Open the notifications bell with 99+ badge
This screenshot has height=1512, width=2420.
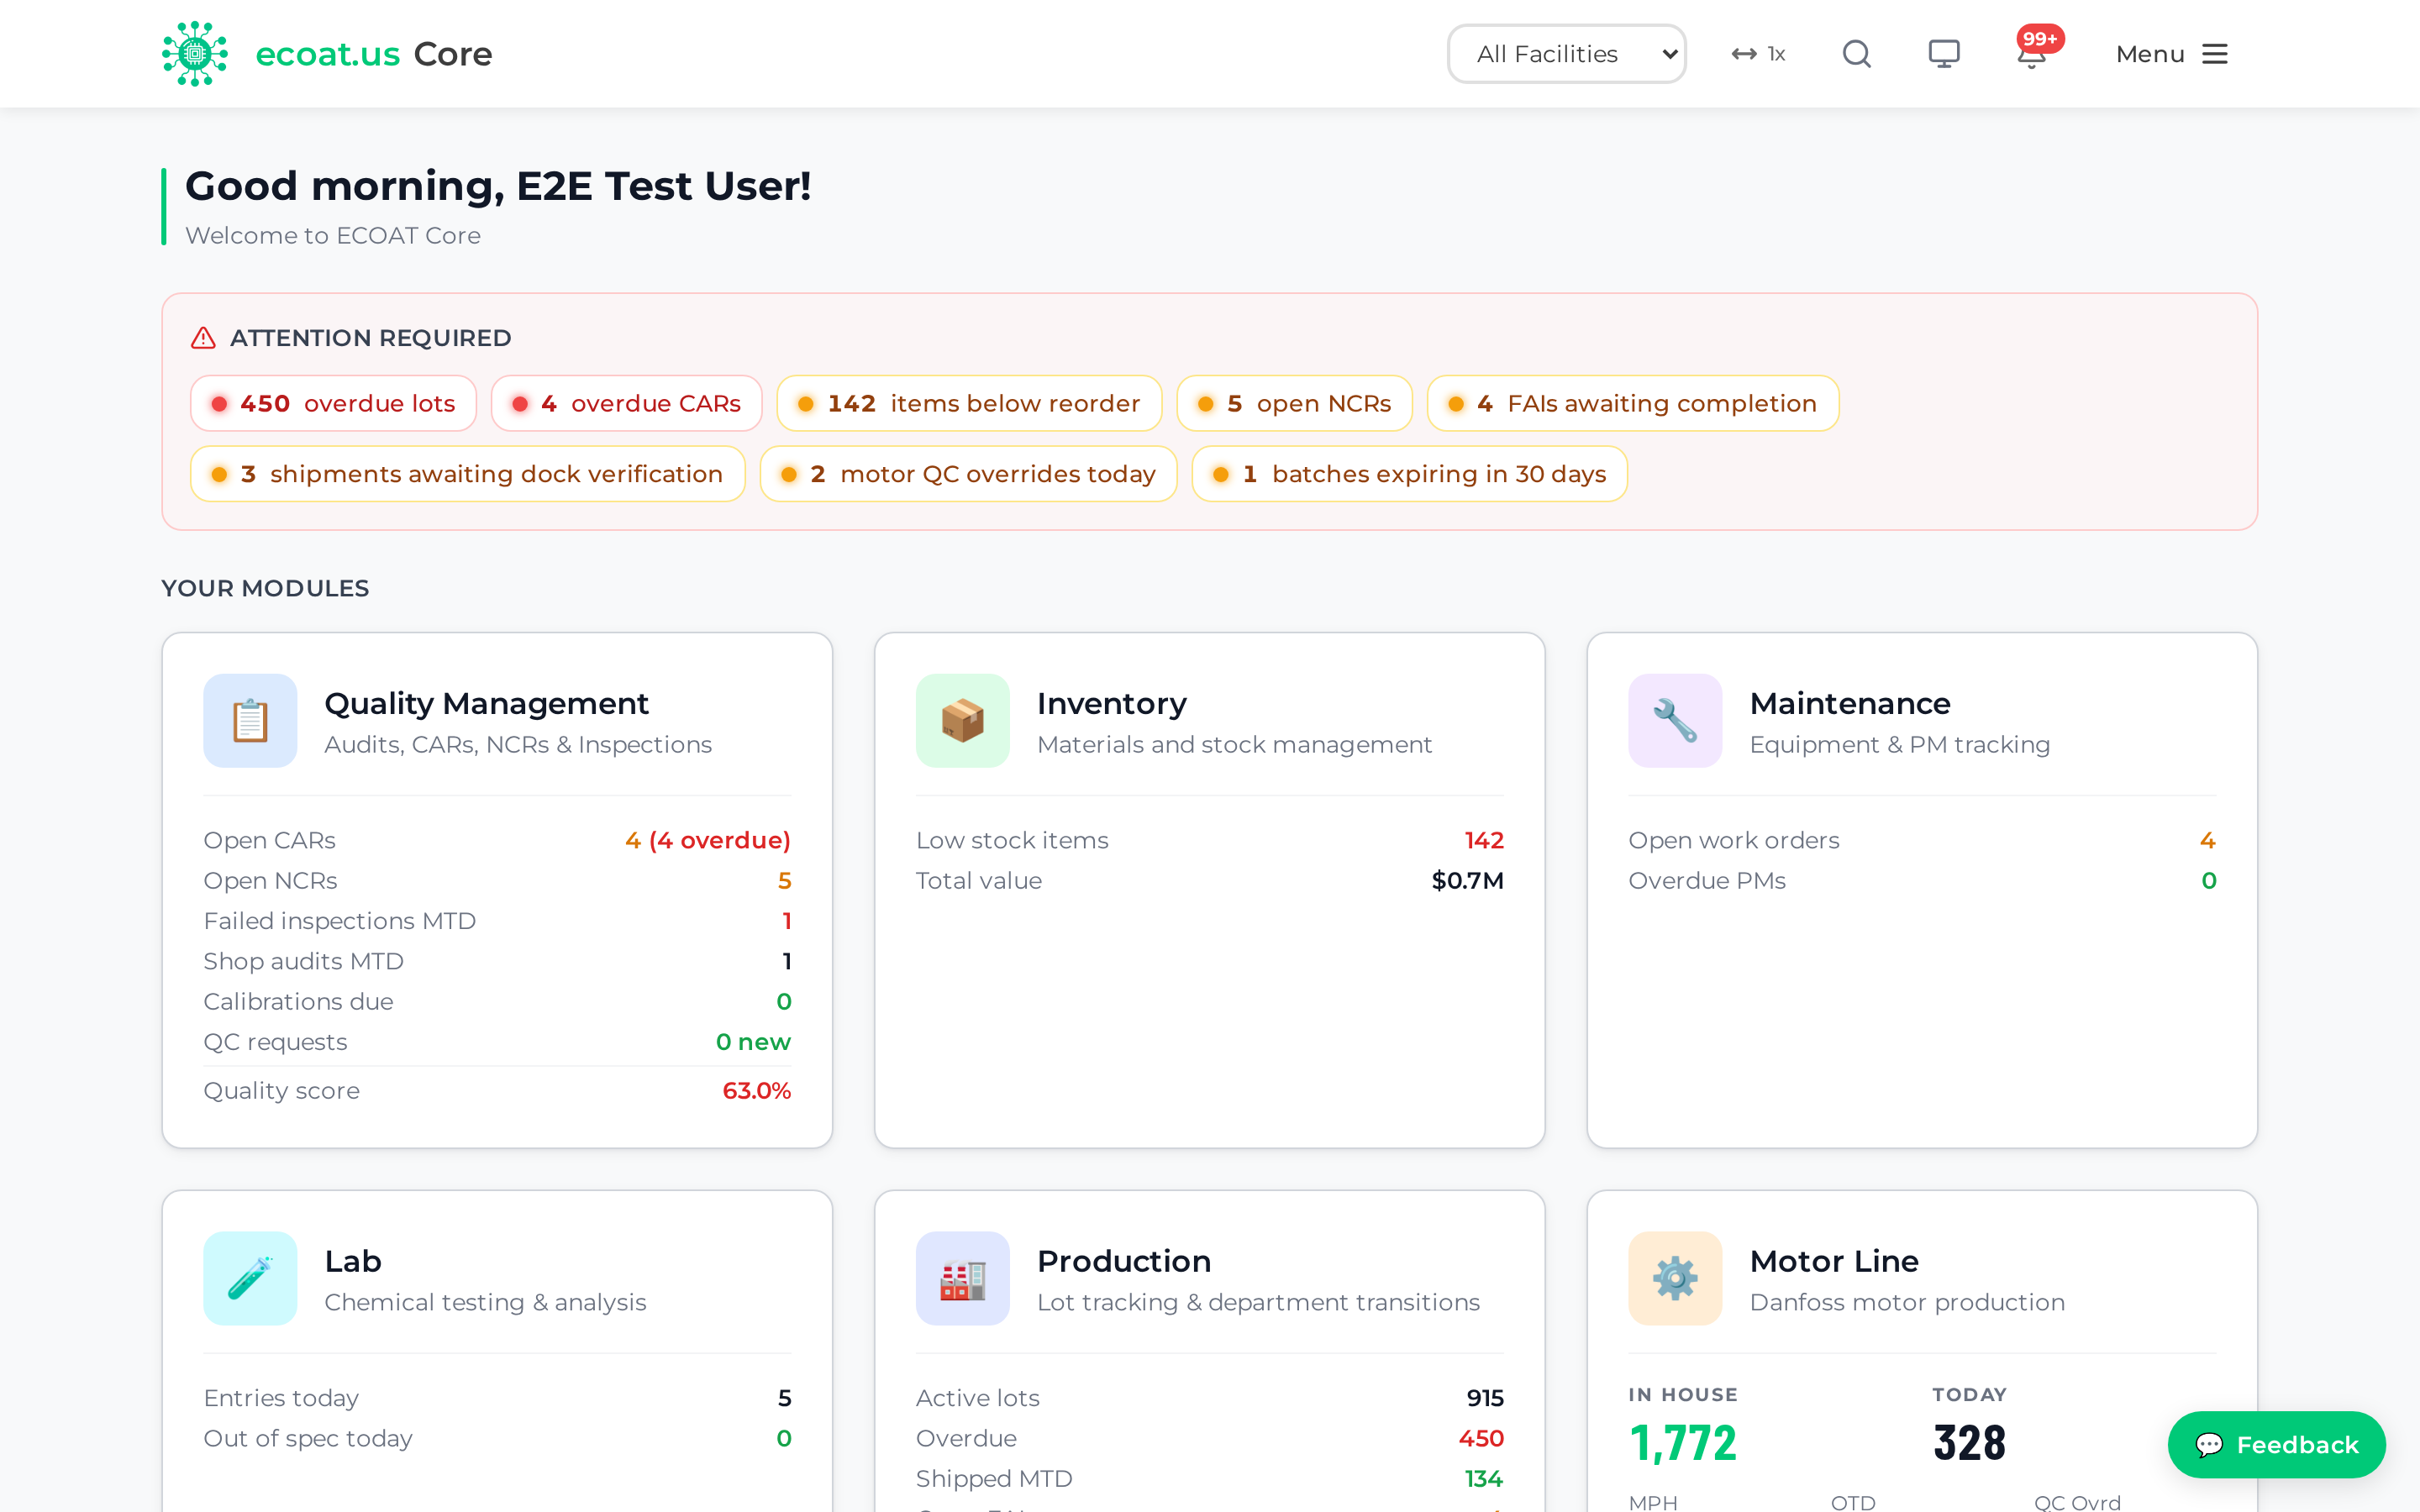point(2032,52)
